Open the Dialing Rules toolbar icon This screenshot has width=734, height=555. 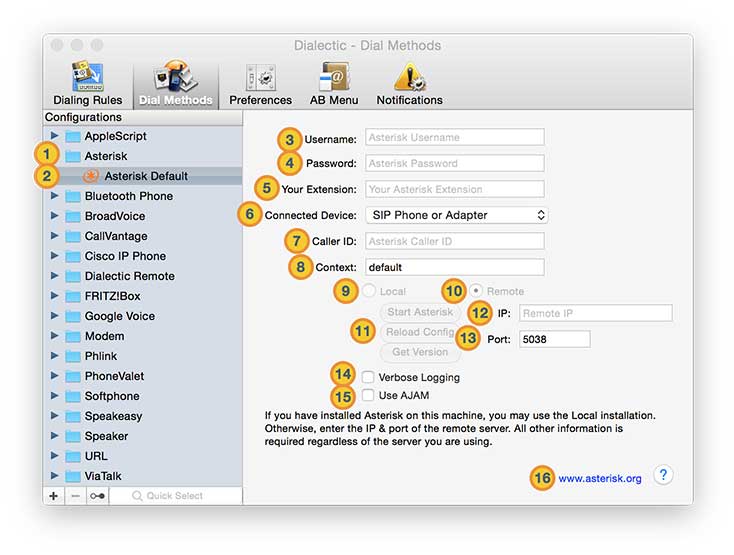[88, 76]
